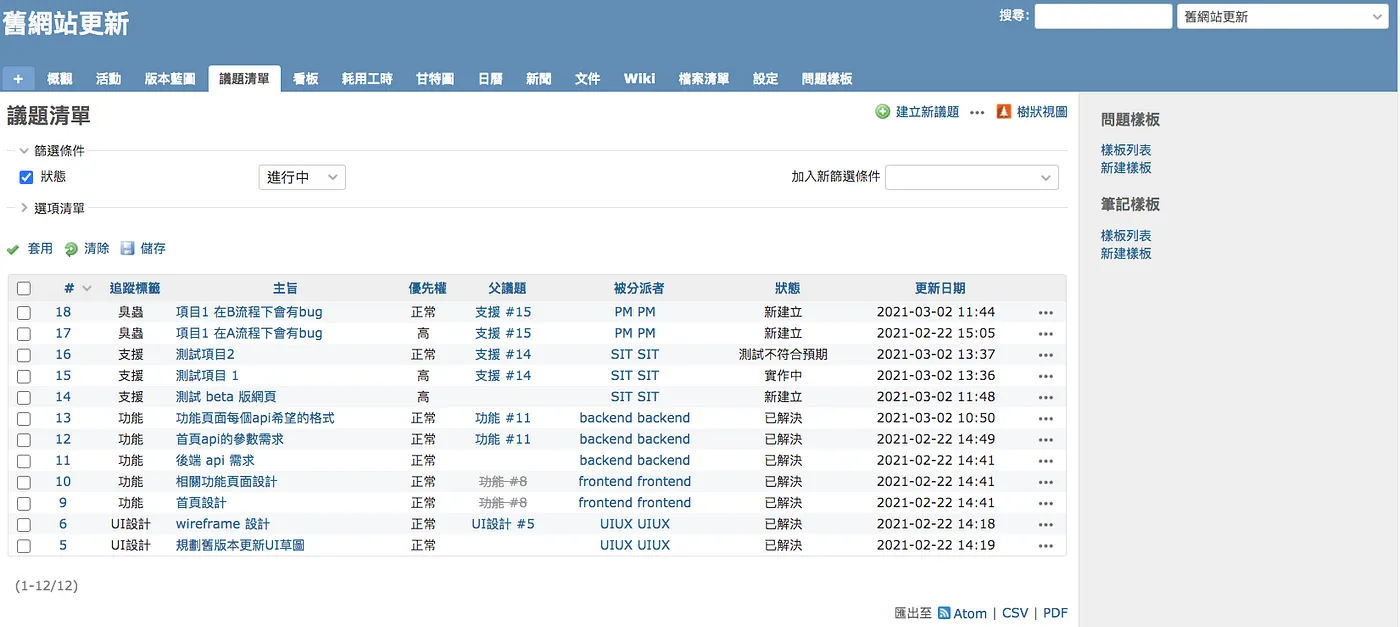The width and height of the screenshot is (1400, 627).
Task: Check the box for issue 16
Action: 24,355
